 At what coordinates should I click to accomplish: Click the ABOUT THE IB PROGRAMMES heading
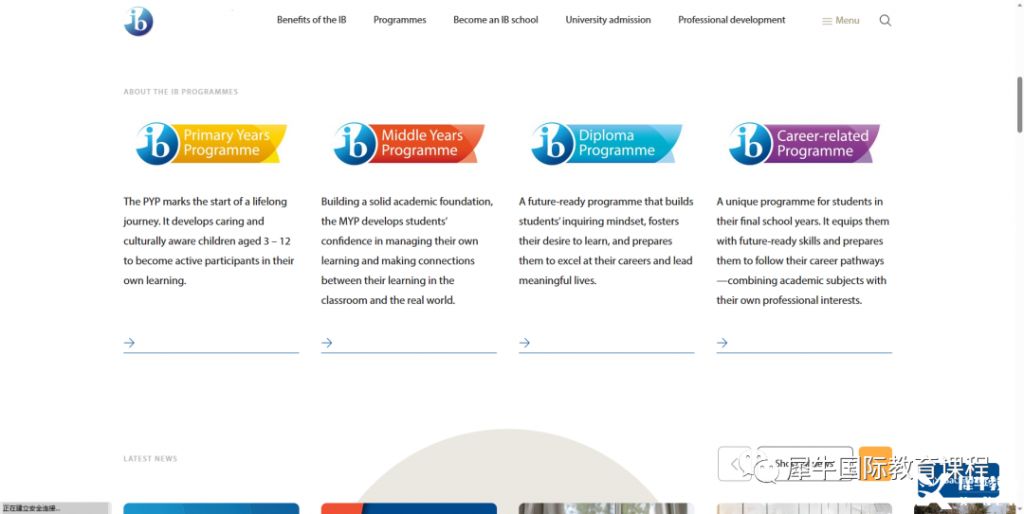click(x=181, y=92)
